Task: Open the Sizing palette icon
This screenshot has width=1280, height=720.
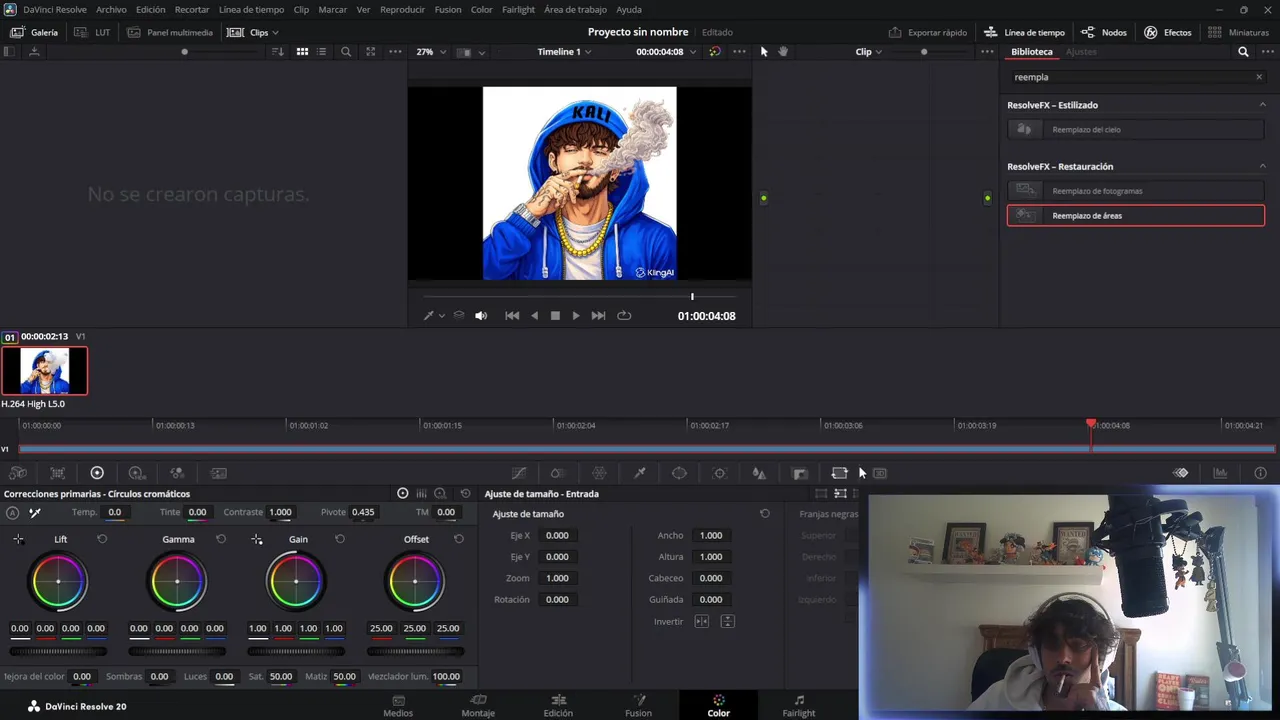Action: 839,473
